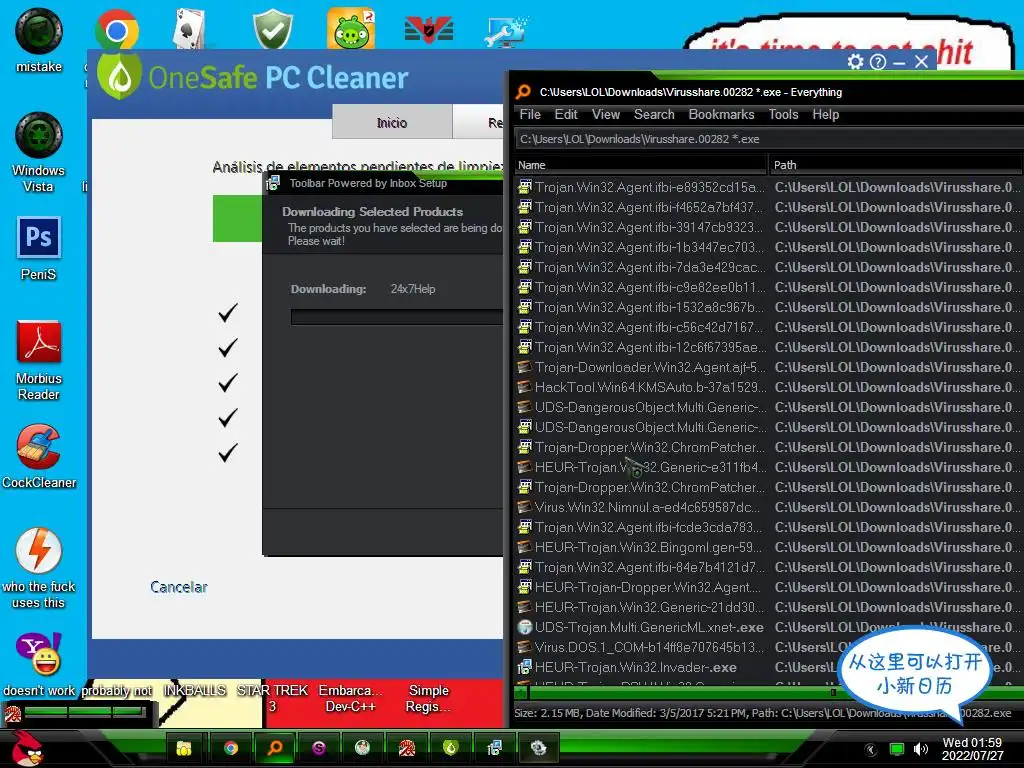This screenshot has width=1024, height=768.
Task: Click the Embarca... Dev-C++ desktop label
Action: [351, 698]
